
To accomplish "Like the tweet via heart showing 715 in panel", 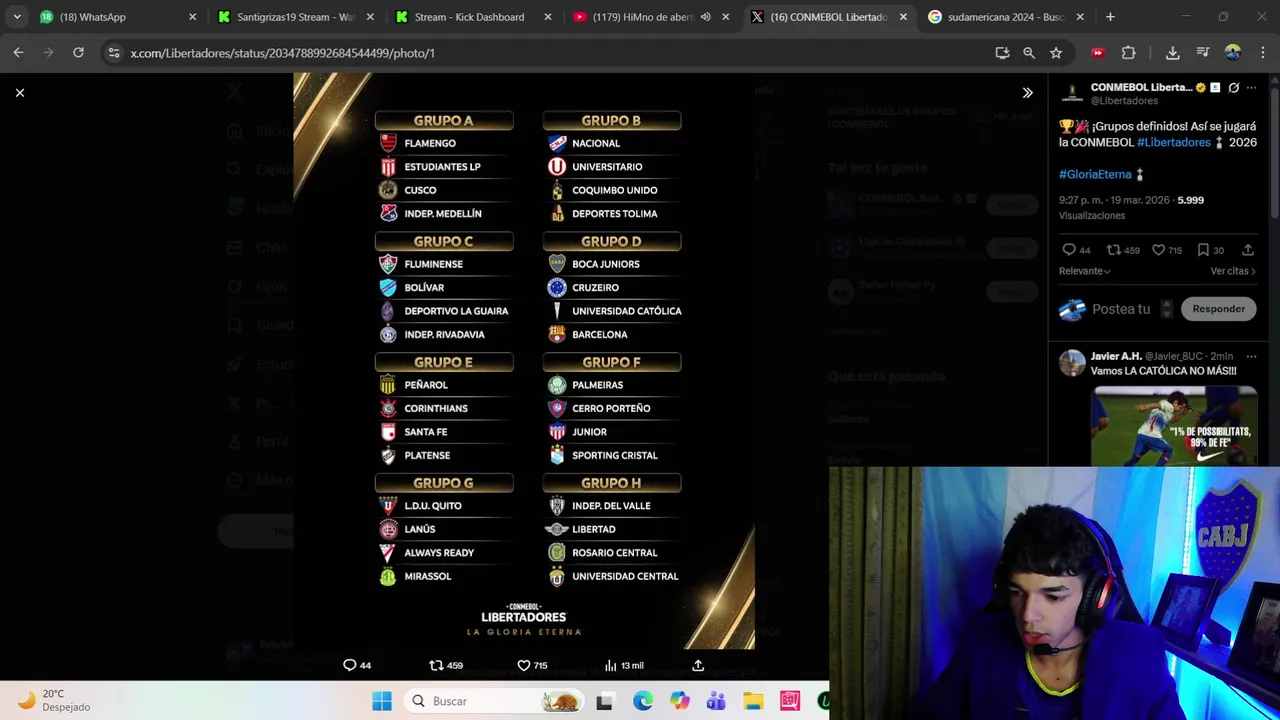I will 1166,250.
